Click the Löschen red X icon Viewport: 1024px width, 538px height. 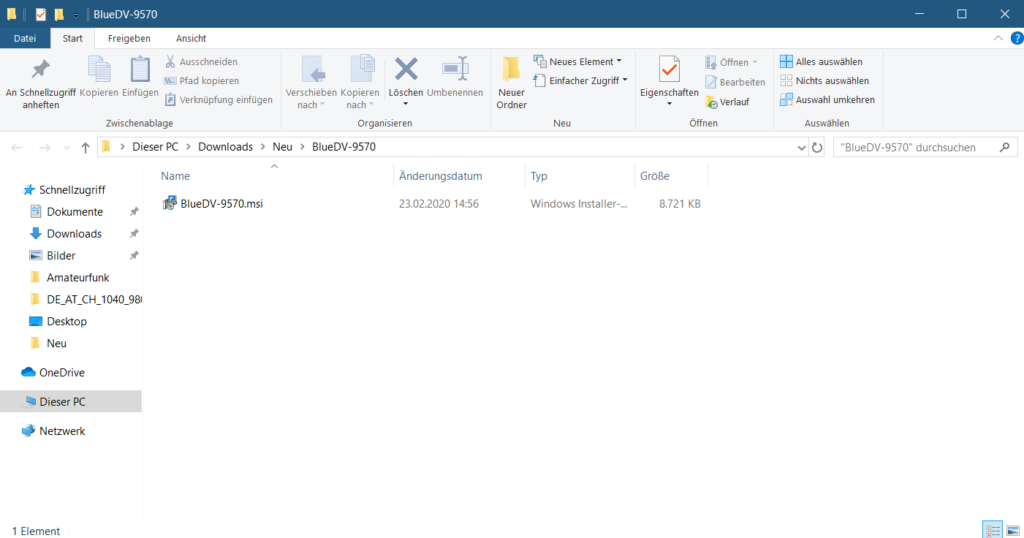[x=406, y=70]
